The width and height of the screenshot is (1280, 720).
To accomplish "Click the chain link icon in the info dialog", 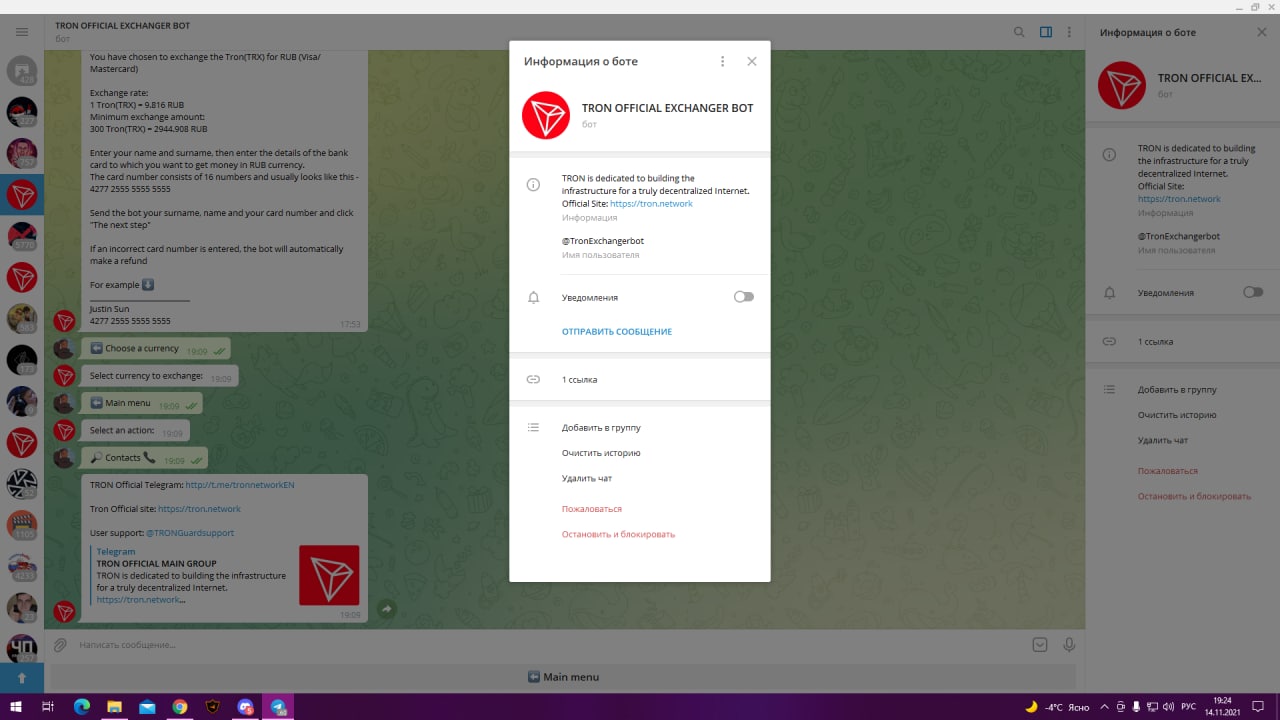I will click(533, 380).
